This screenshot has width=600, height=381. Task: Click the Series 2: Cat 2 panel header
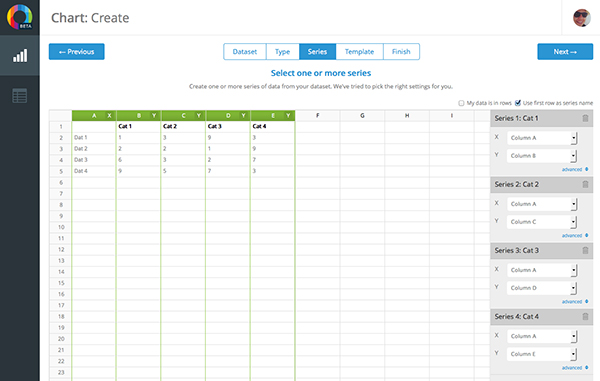point(541,184)
